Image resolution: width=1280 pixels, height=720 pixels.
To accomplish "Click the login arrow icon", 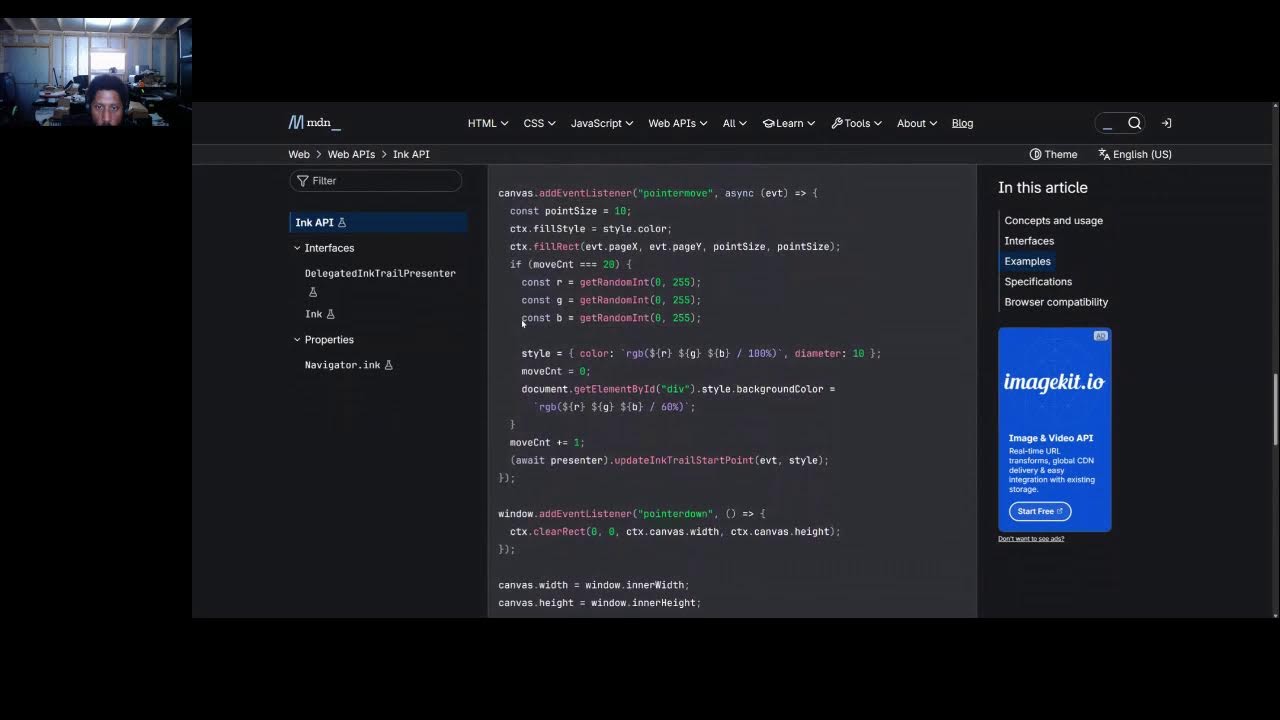I will (x=1166, y=123).
